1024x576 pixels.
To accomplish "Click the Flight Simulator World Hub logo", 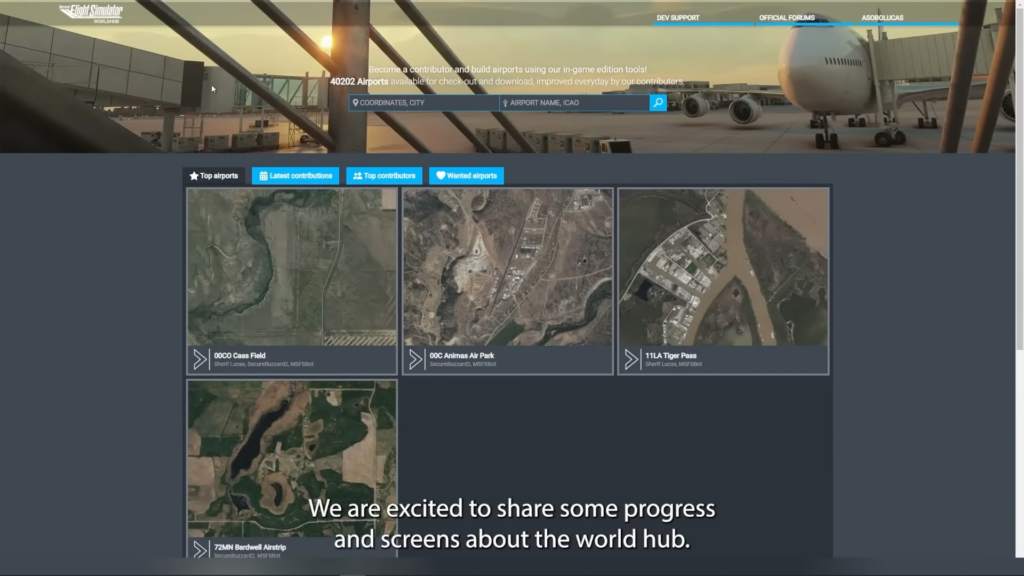I will coord(91,13).
